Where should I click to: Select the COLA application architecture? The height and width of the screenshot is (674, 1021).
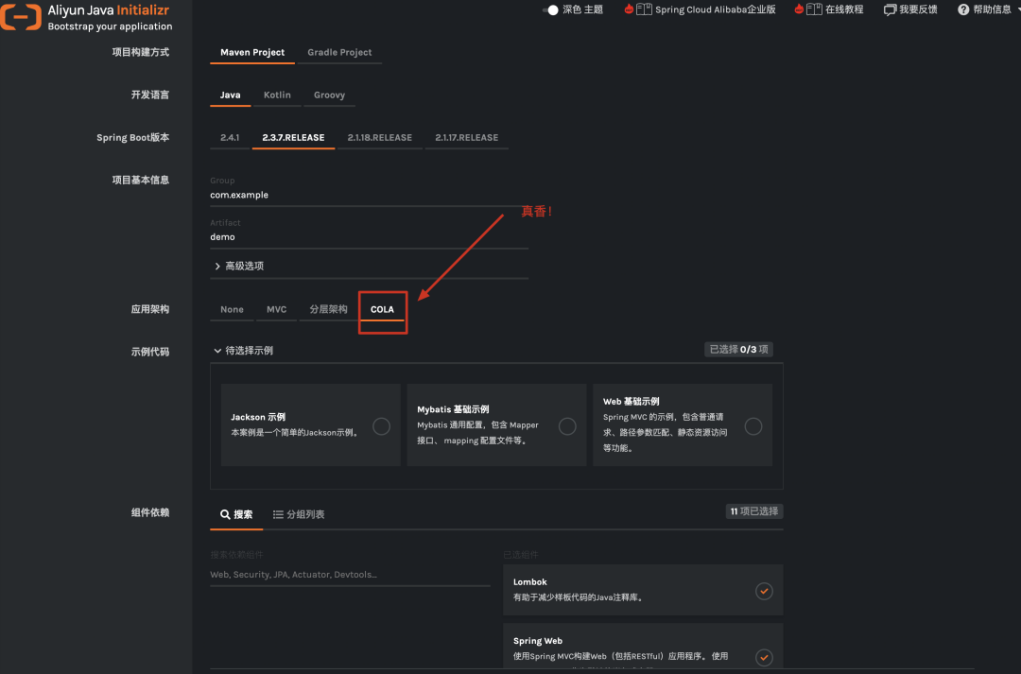coord(382,309)
